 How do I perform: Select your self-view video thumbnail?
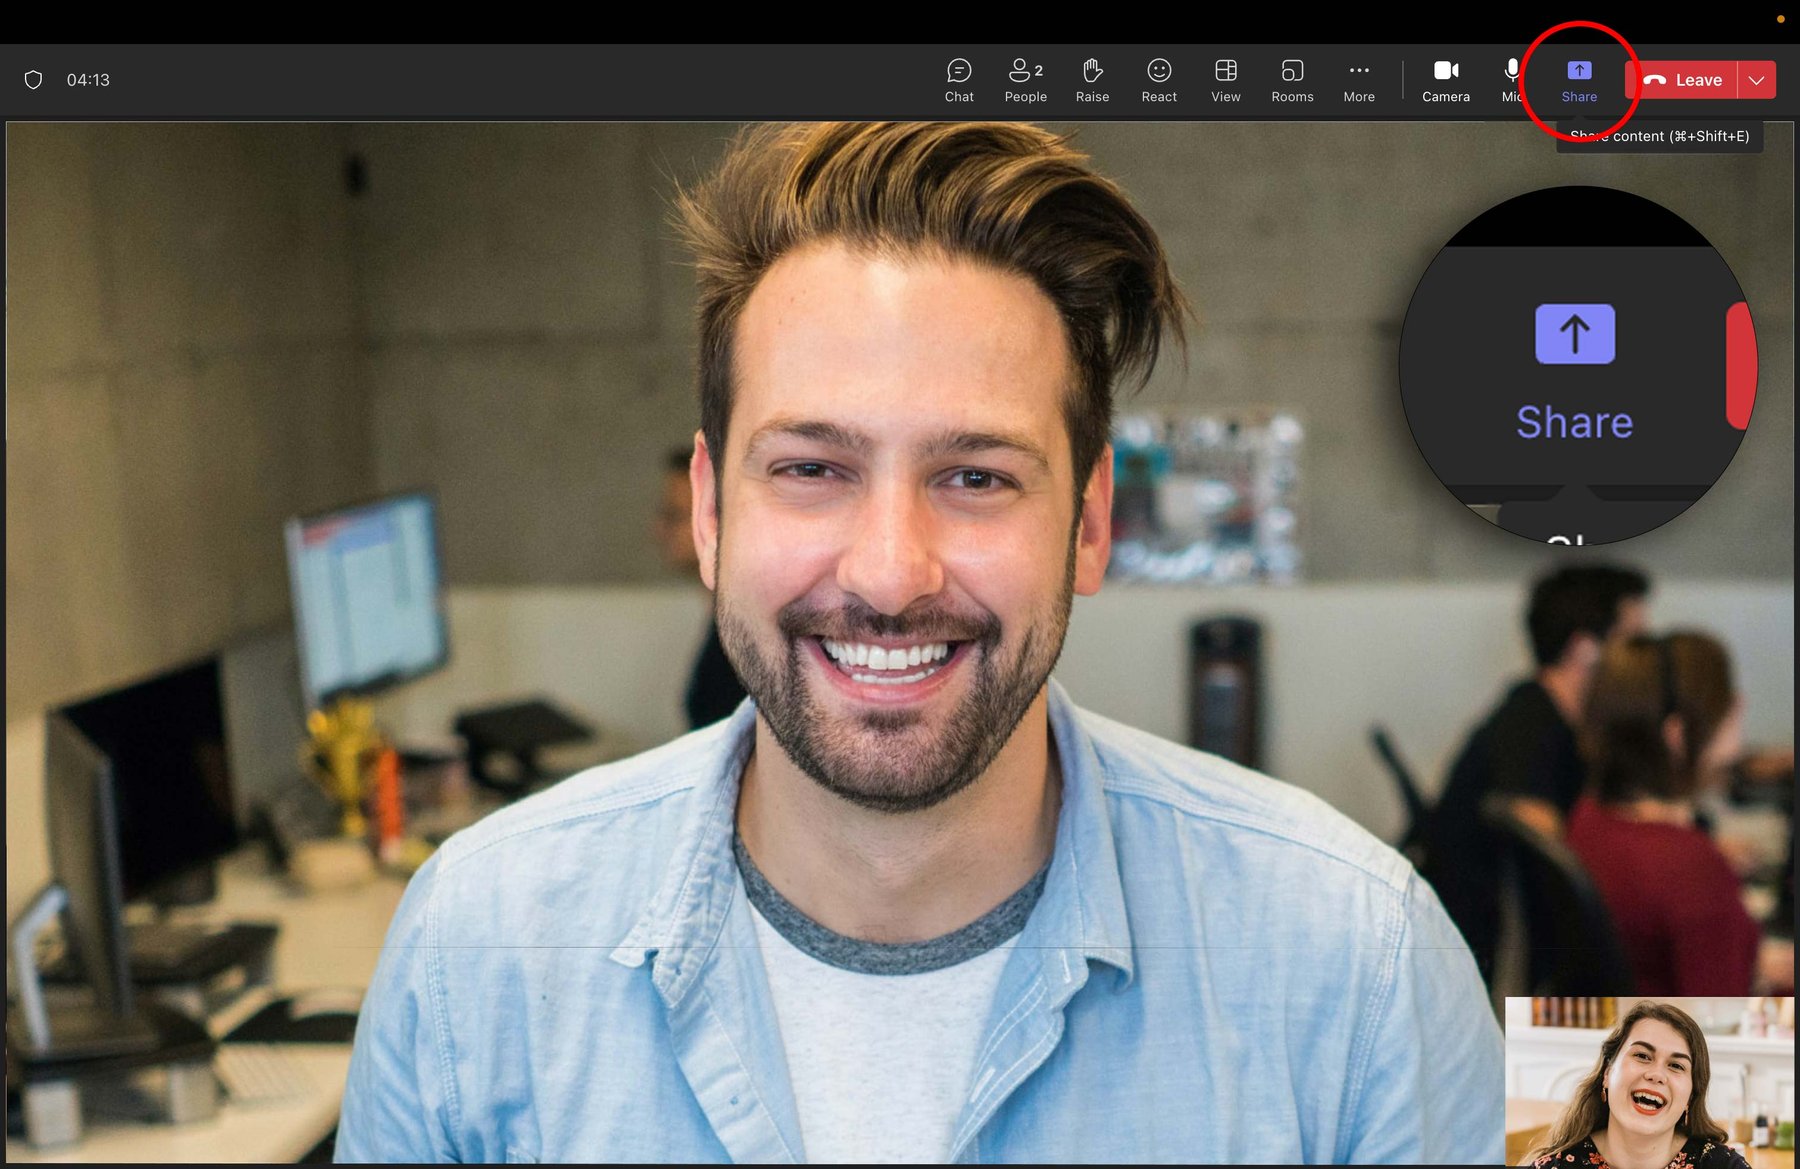(1650, 1080)
